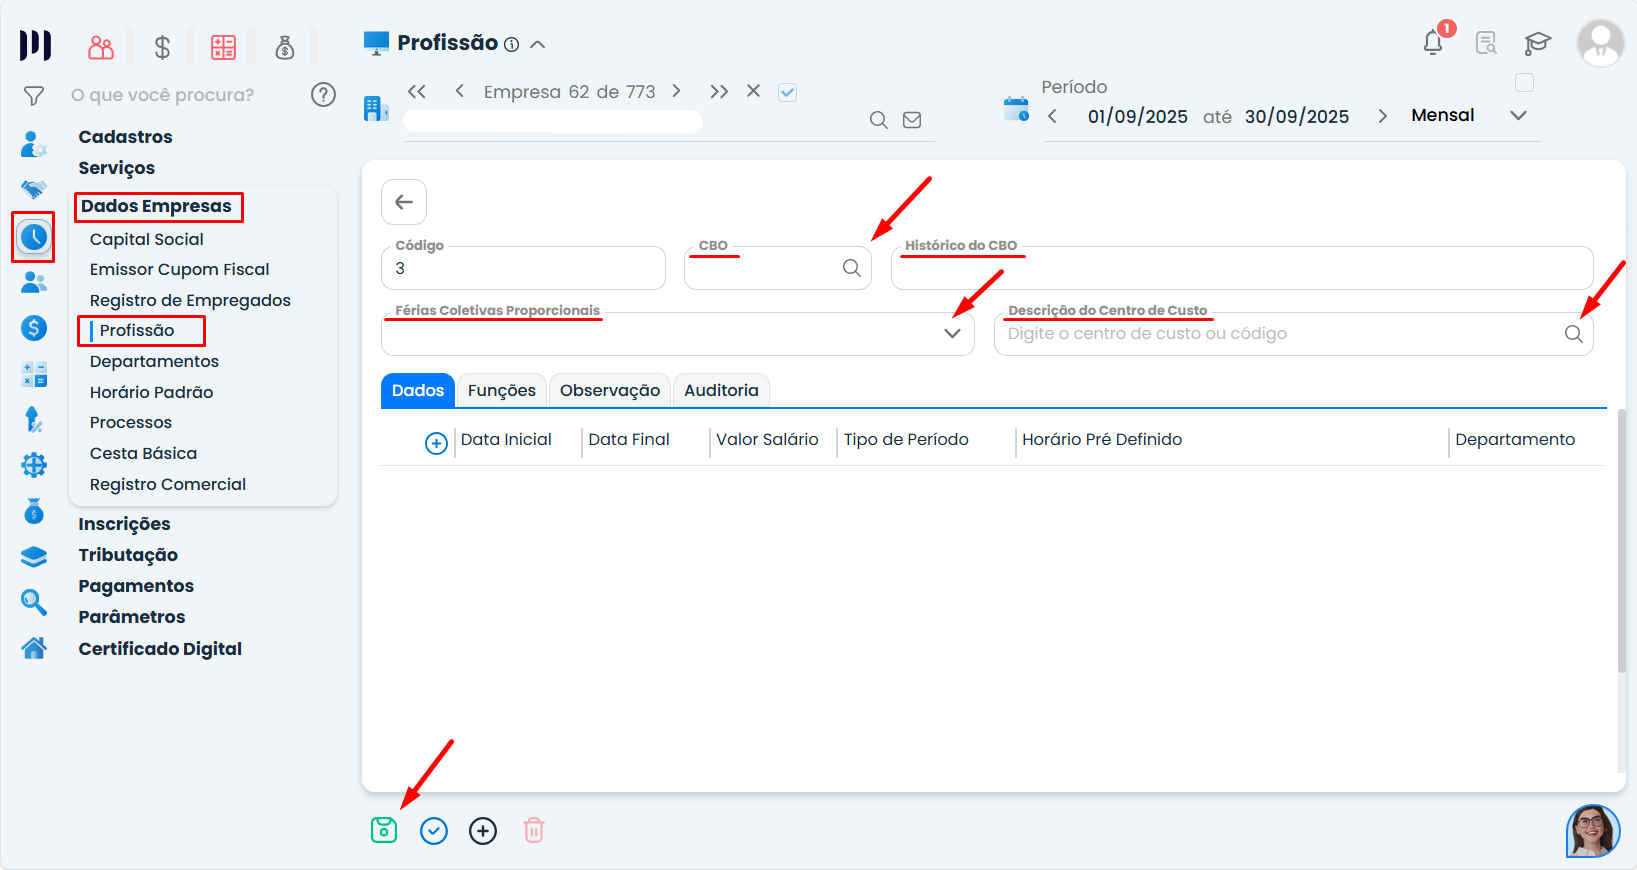Click the red trash delete icon
This screenshot has height=870, width=1637.
coord(534,830)
